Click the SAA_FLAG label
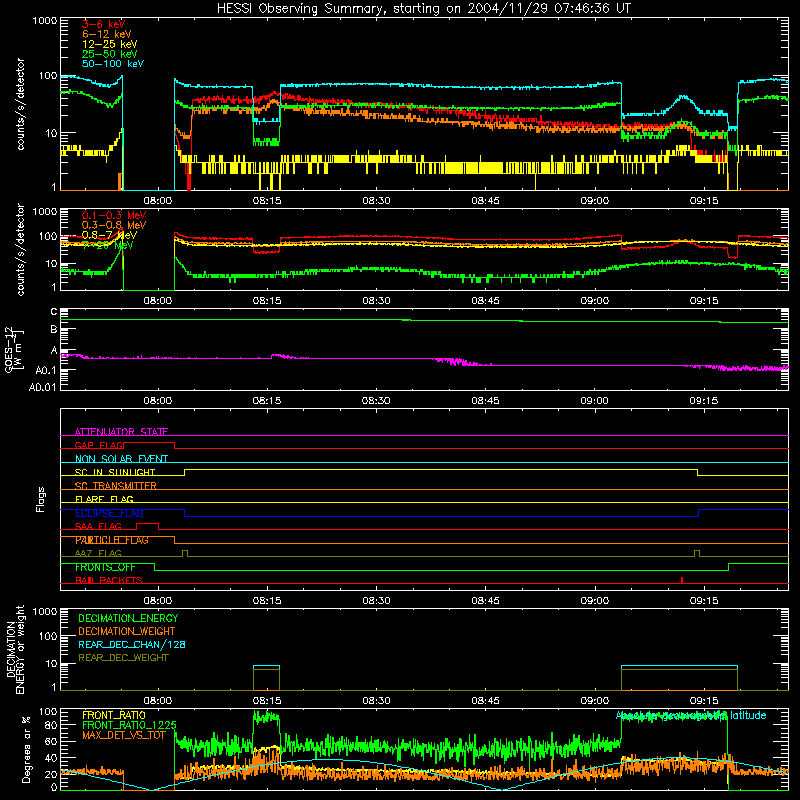The height and width of the screenshot is (800, 800). click(x=98, y=526)
